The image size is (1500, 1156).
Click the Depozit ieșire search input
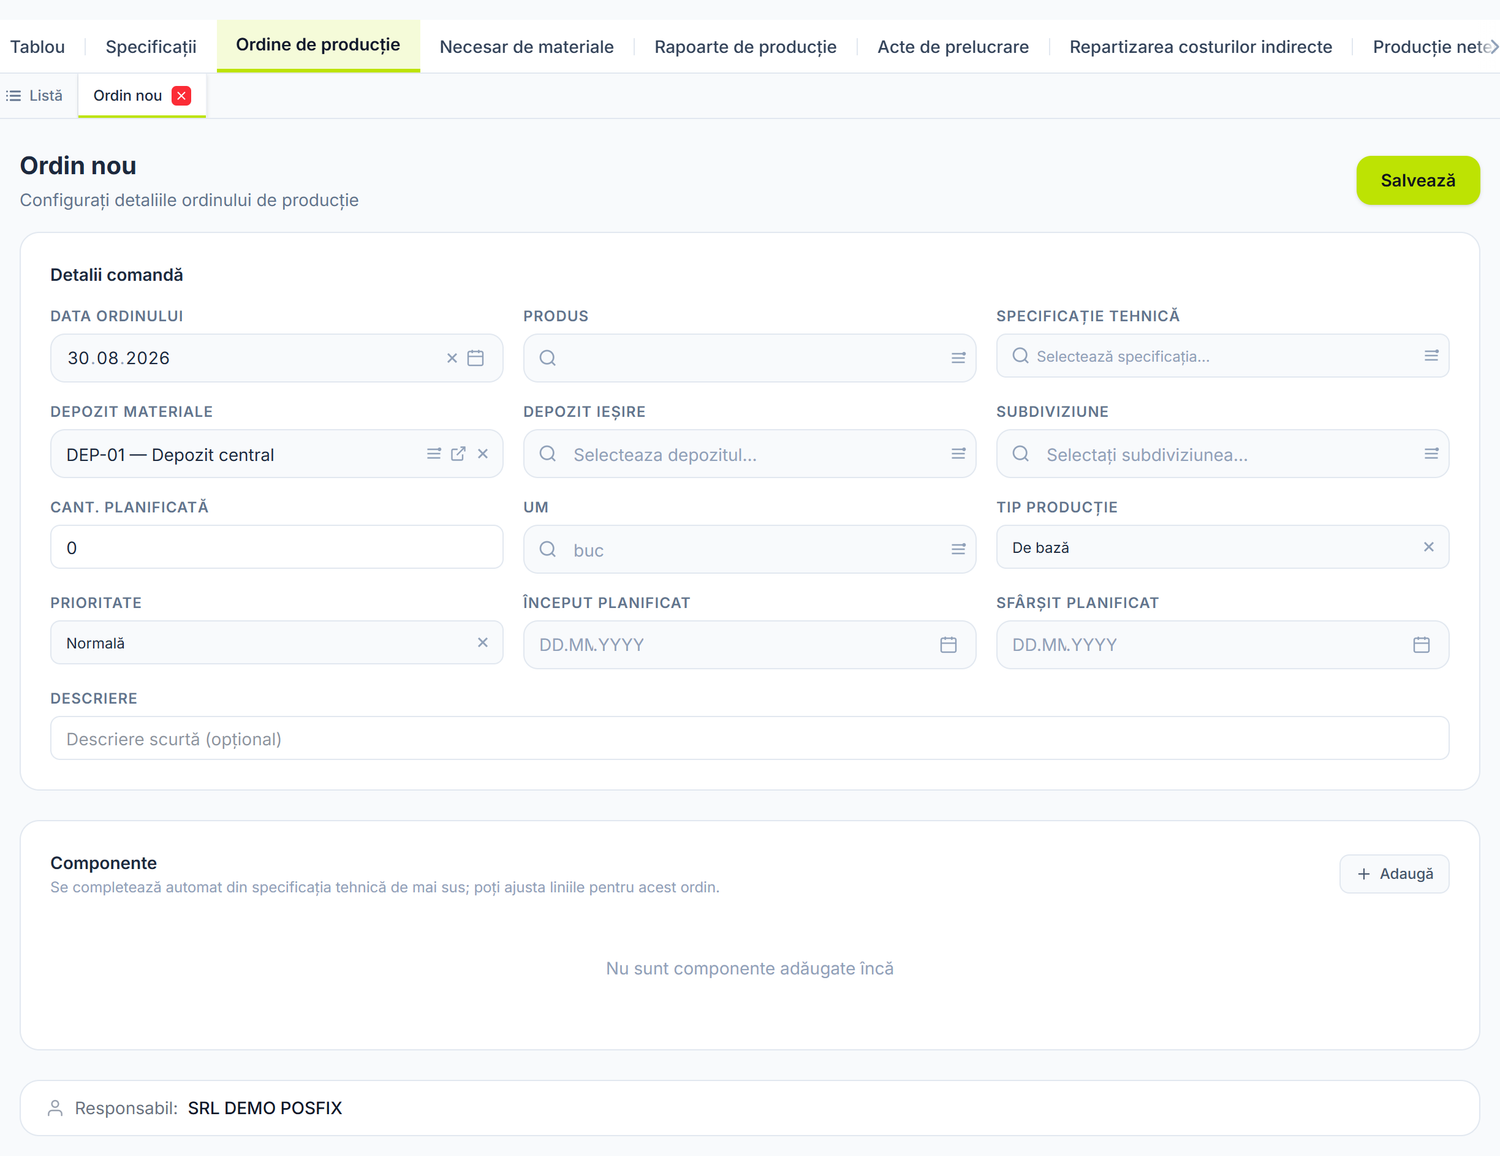[x=750, y=454]
